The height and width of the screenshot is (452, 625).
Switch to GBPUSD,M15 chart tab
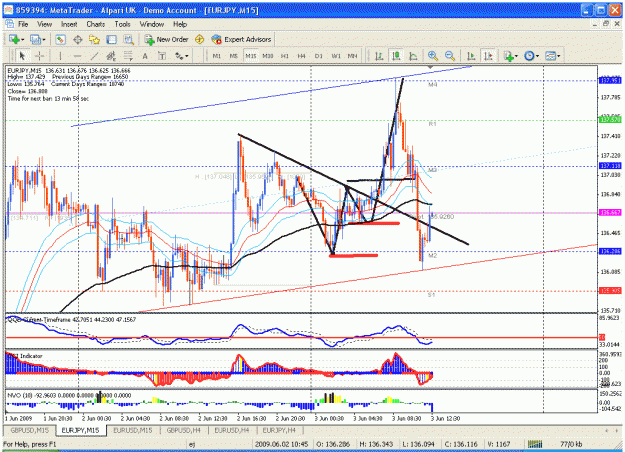[x=29, y=430]
